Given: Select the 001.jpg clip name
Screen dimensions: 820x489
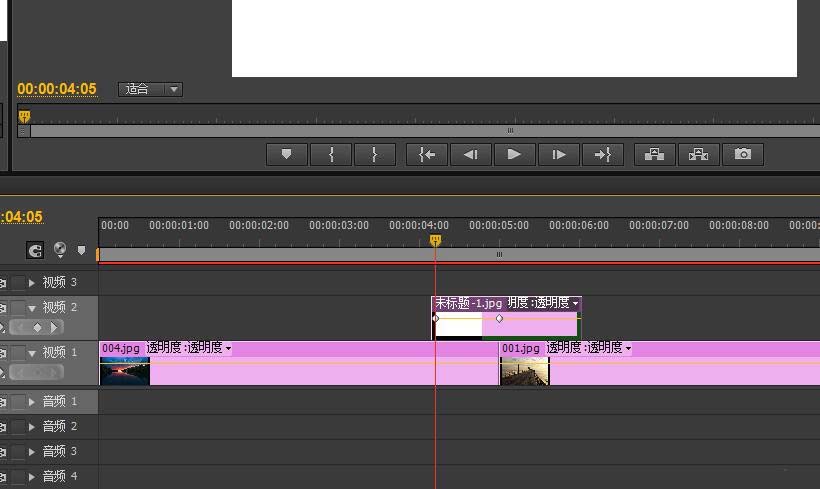Looking at the screenshot, I should [520, 348].
